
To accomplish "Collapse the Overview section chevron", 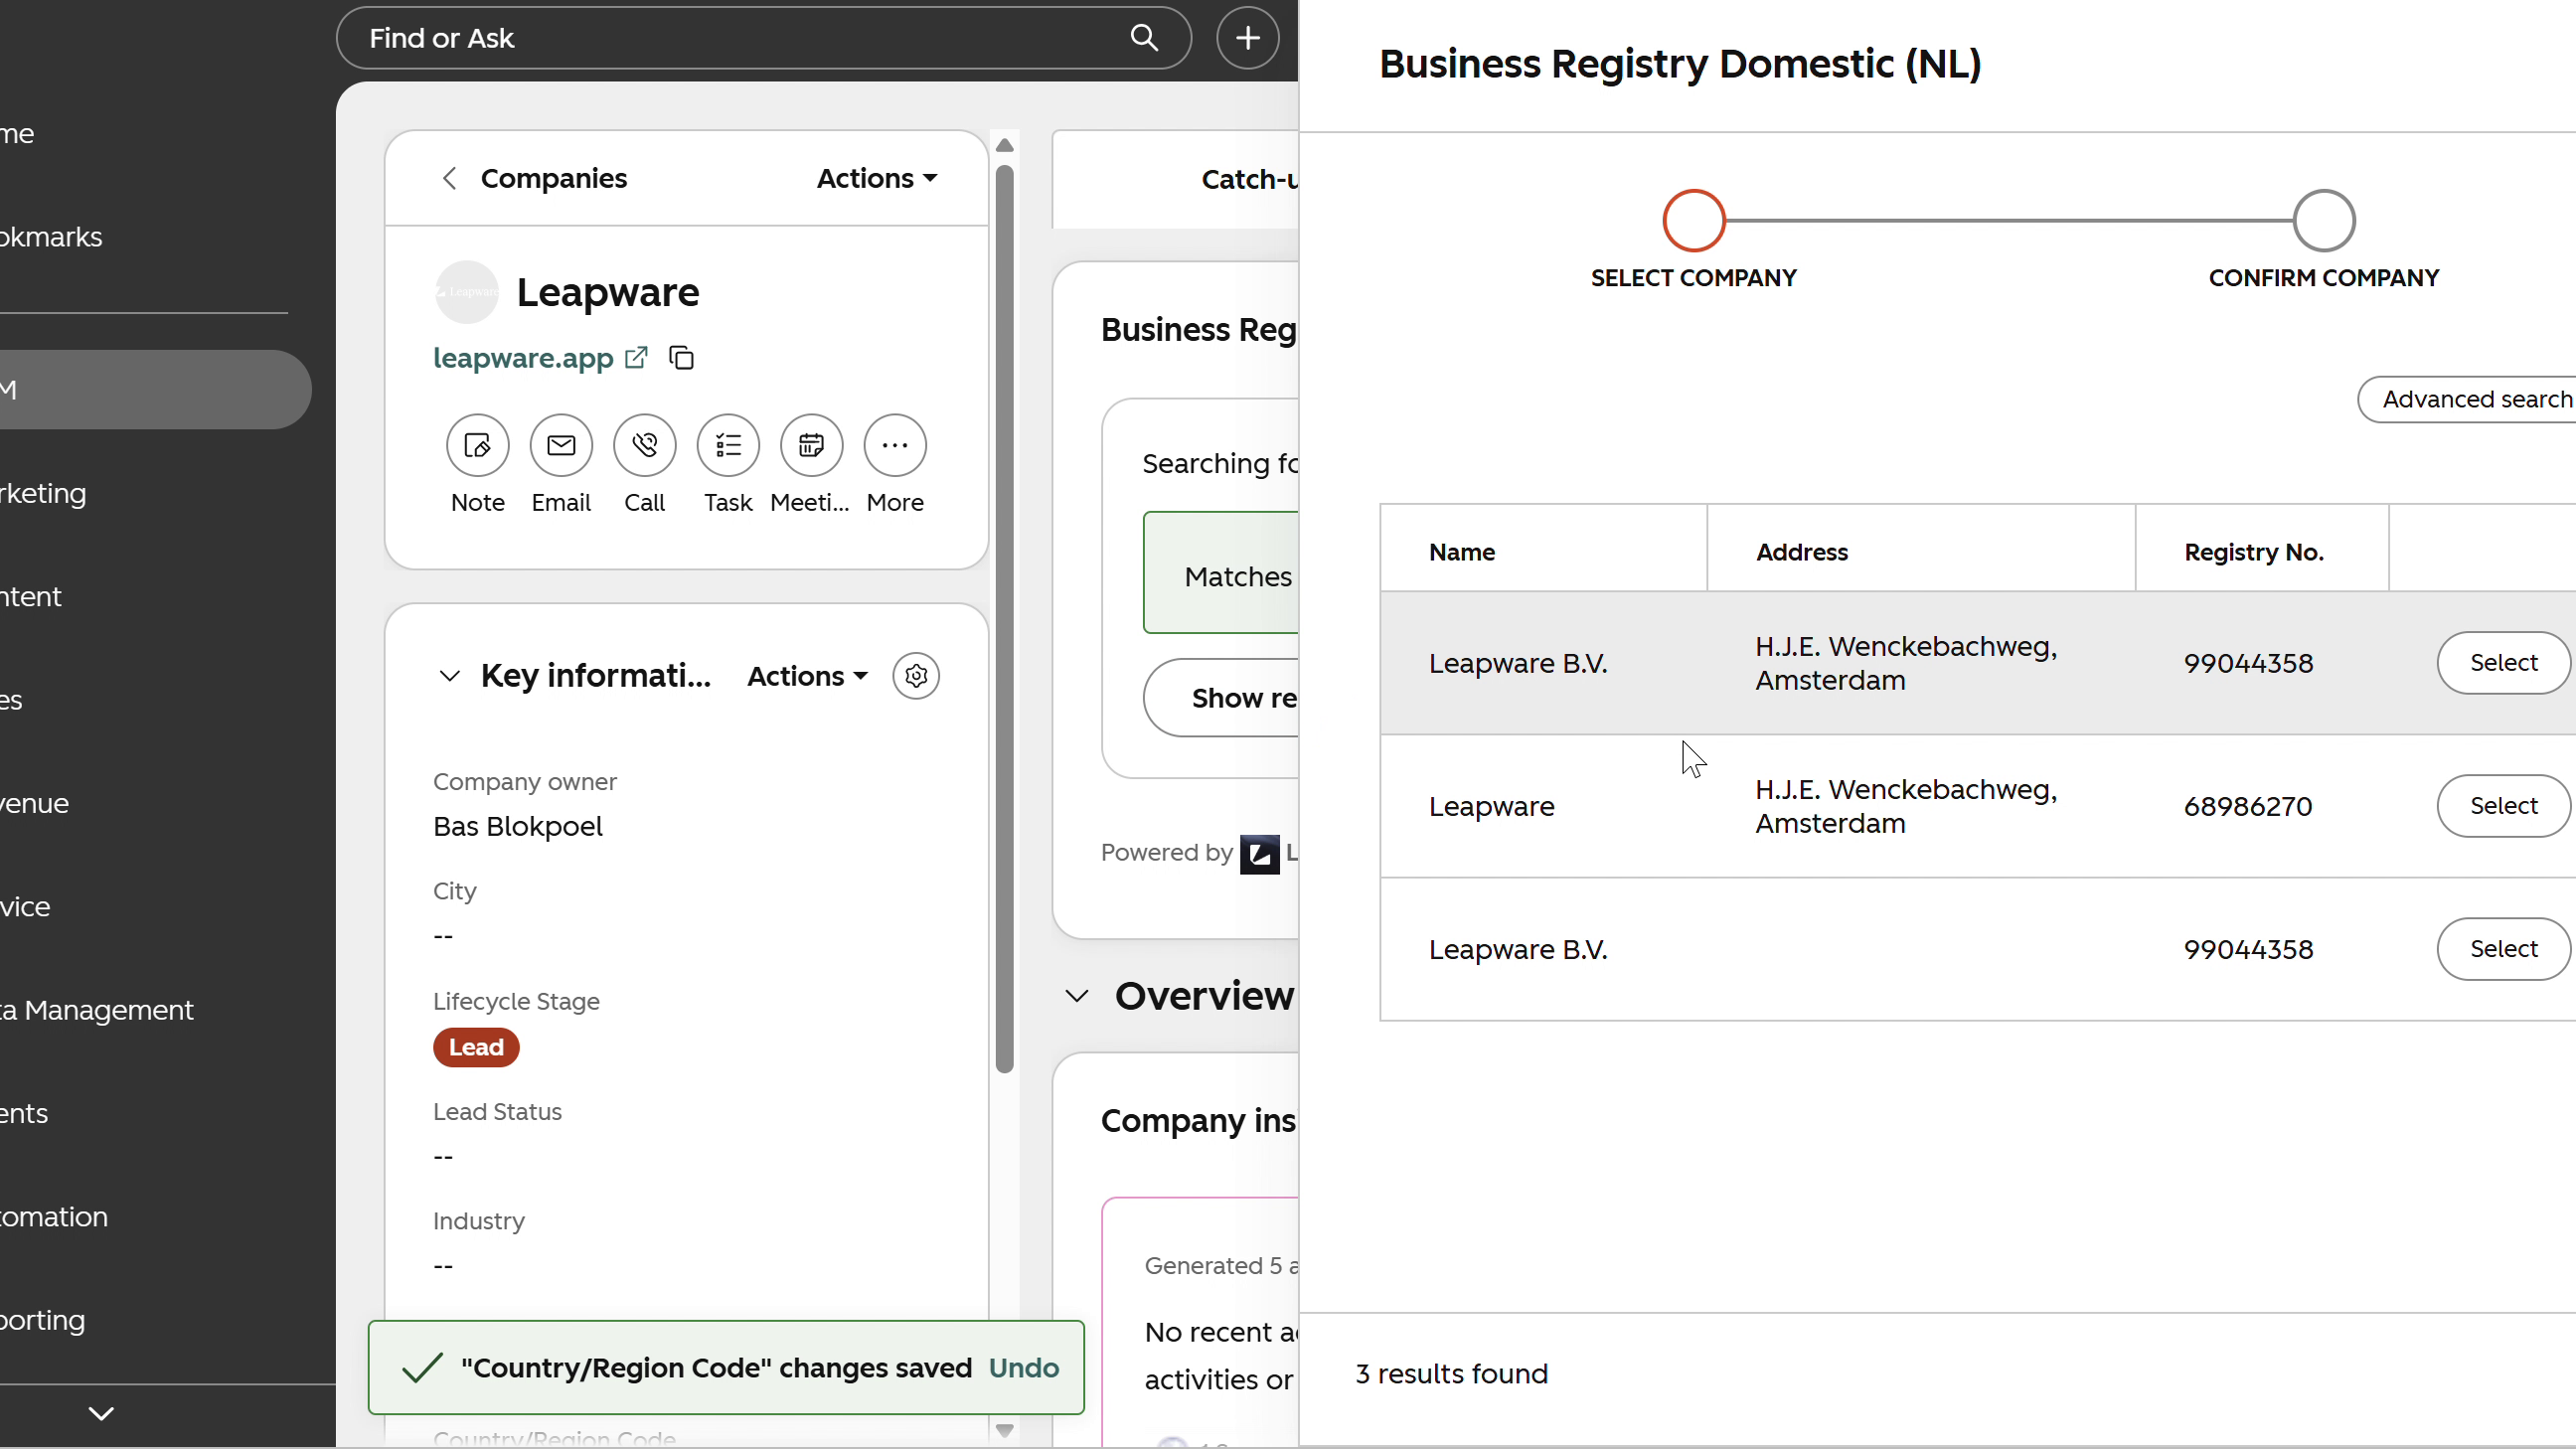I will [x=1076, y=996].
